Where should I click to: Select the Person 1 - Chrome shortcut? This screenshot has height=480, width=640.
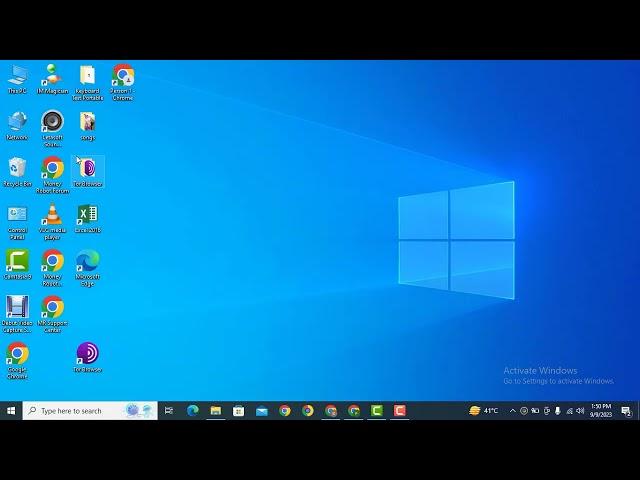coord(122,82)
